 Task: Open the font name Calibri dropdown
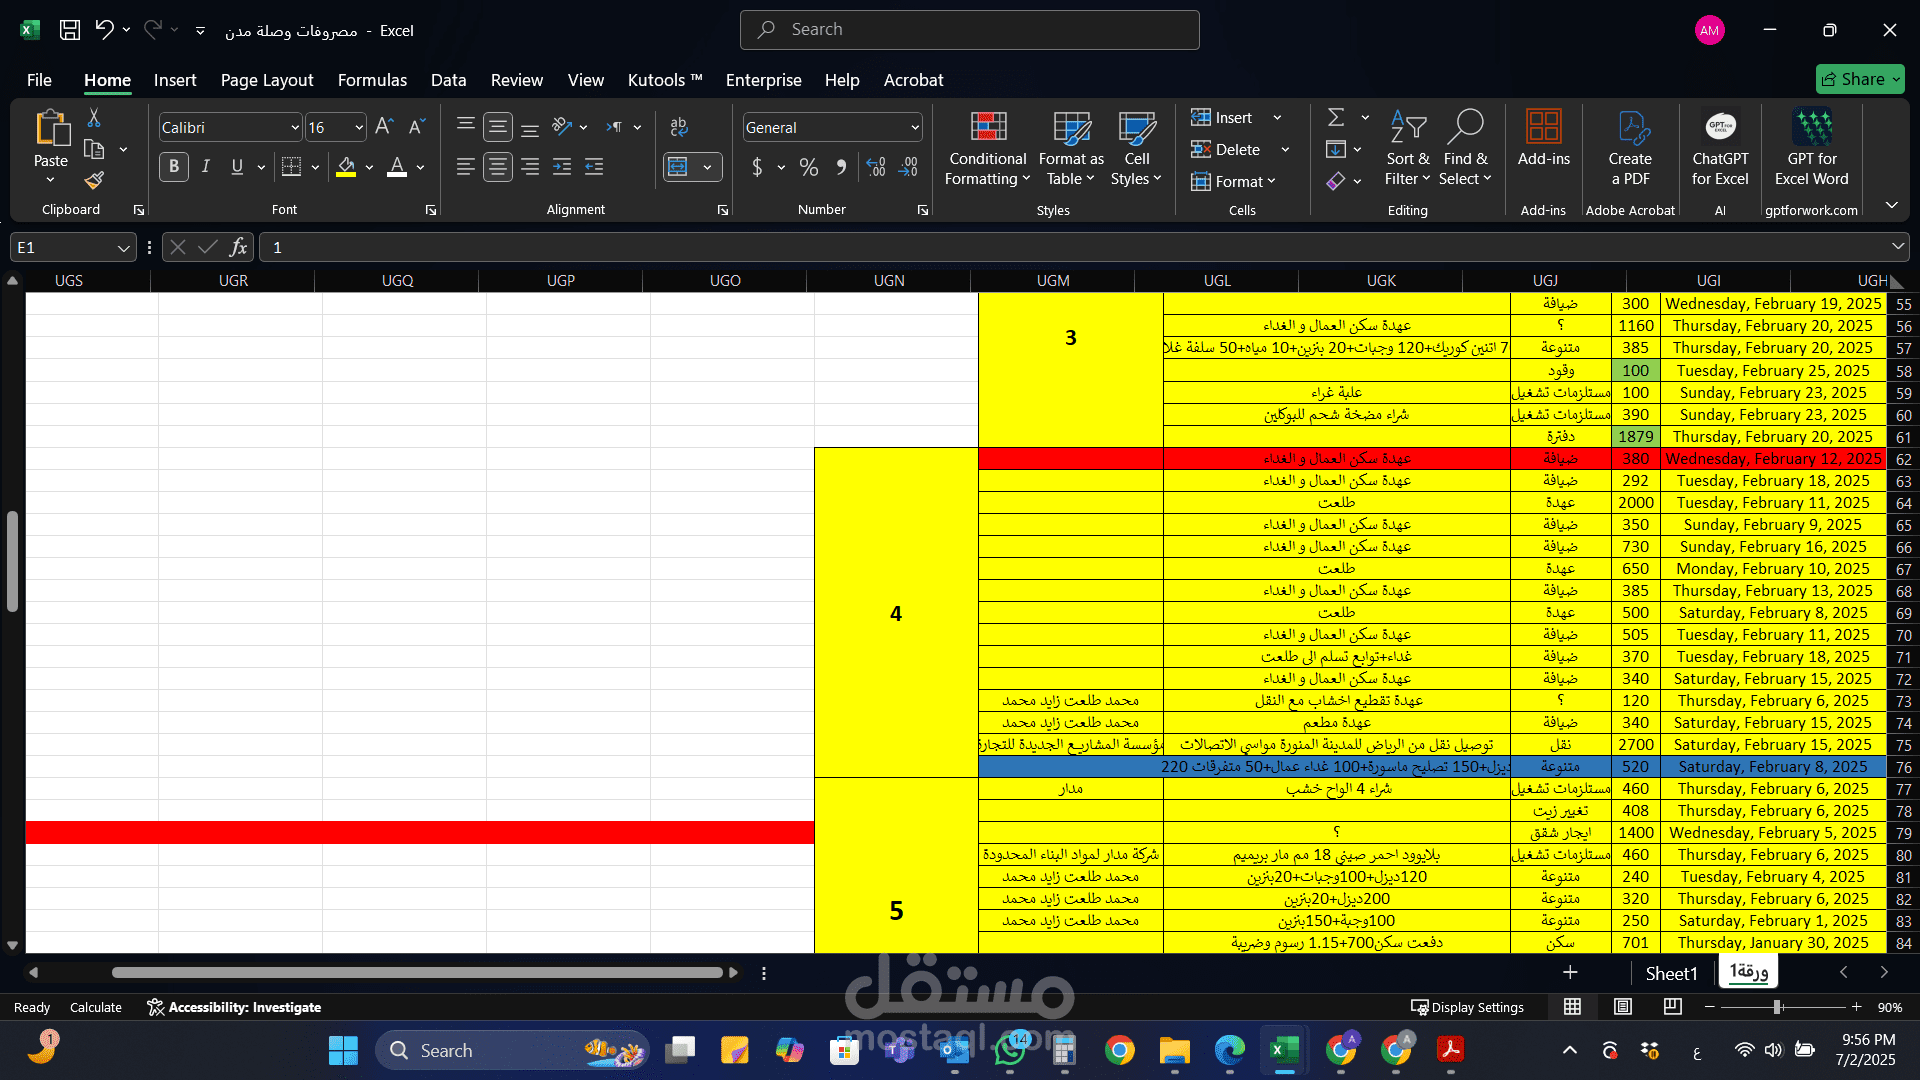coord(295,128)
